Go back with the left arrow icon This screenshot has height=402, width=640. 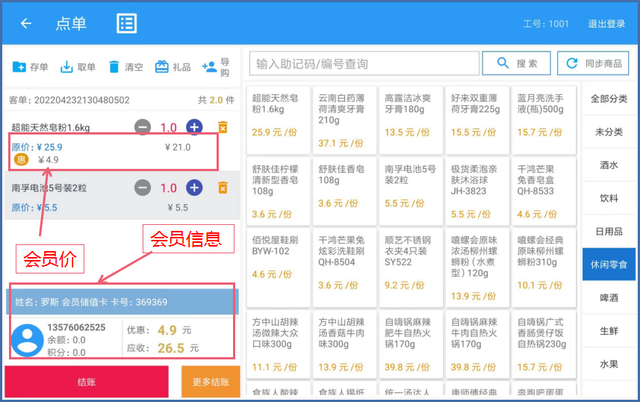point(26,23)
